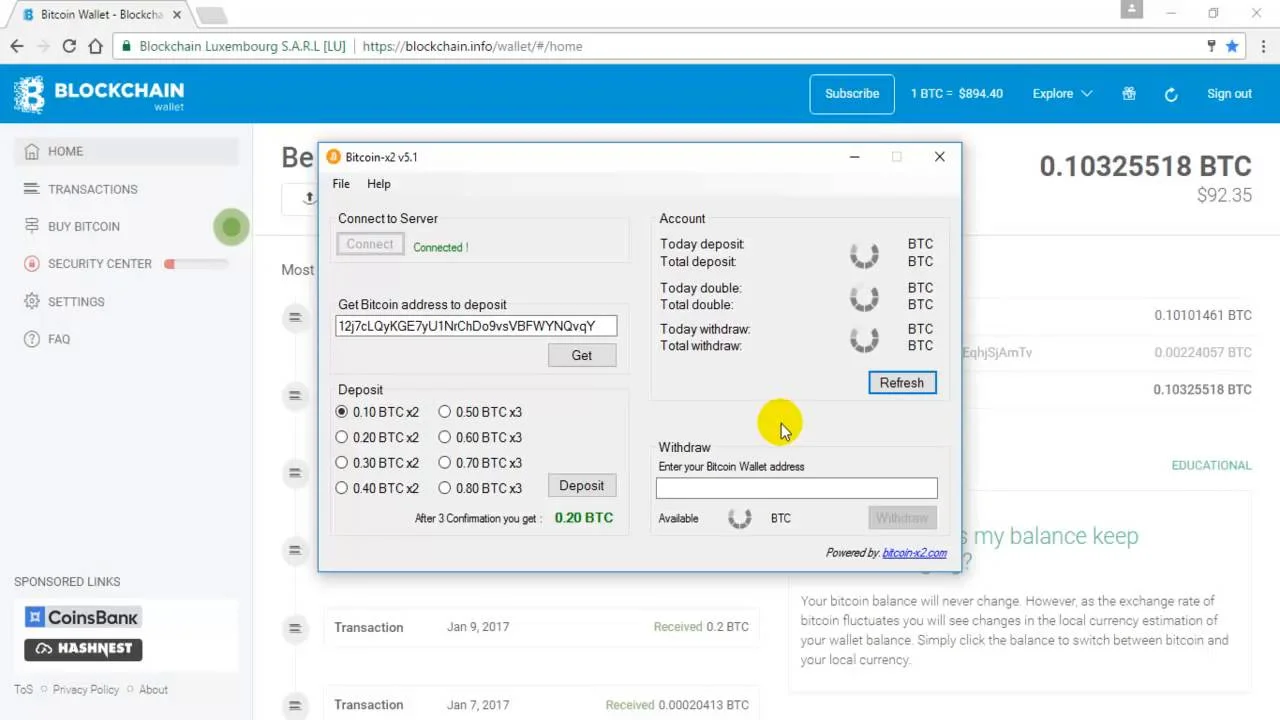
Task: Open the CoinsBank sponsored link
Action: point(82,617)
